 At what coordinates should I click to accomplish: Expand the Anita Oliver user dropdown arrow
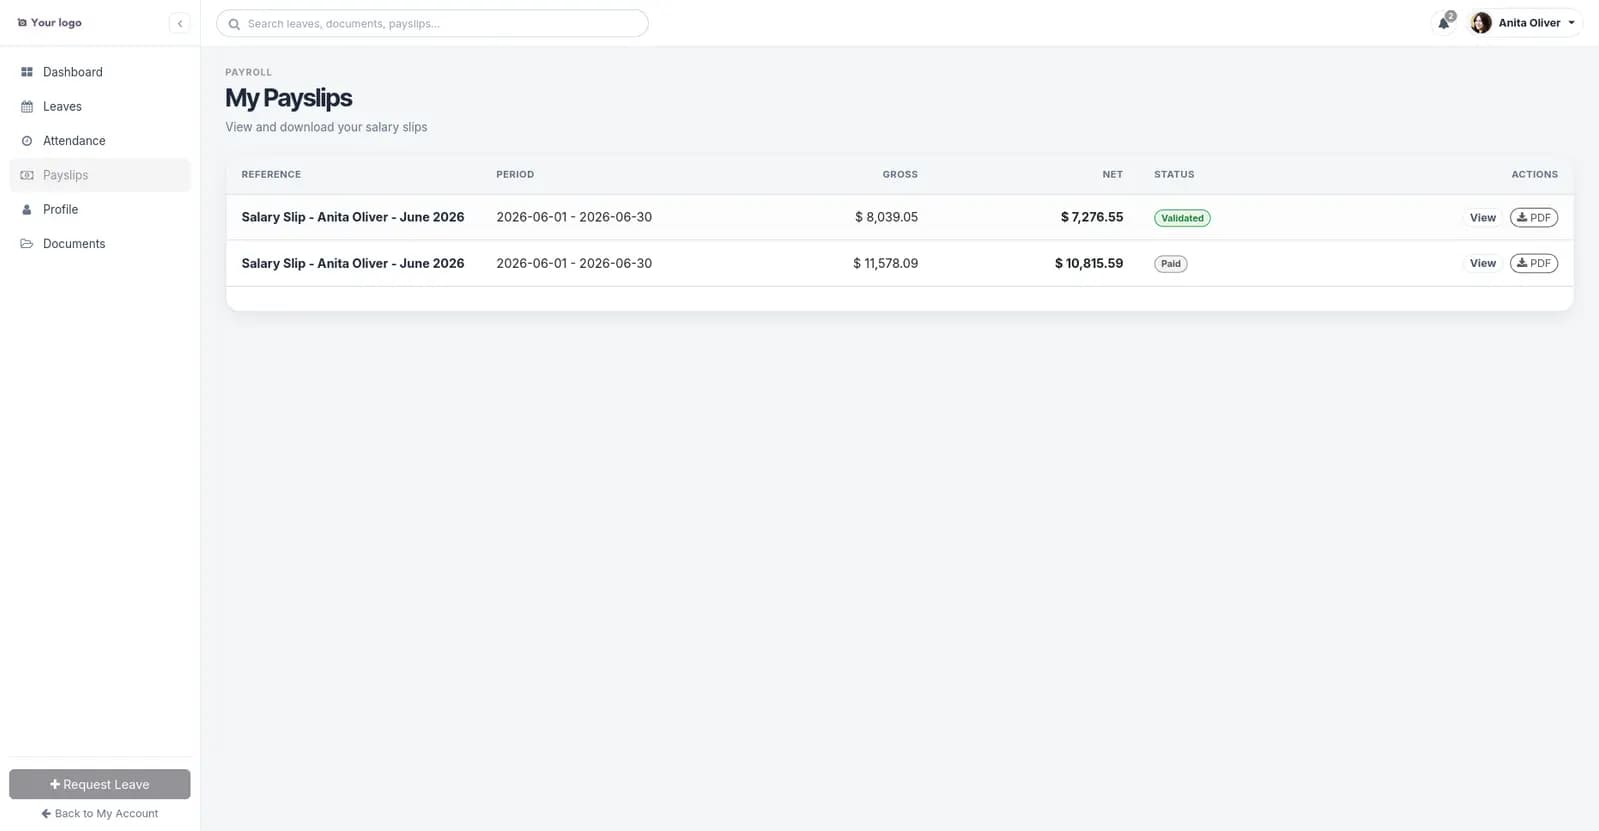coord(1571,23)
